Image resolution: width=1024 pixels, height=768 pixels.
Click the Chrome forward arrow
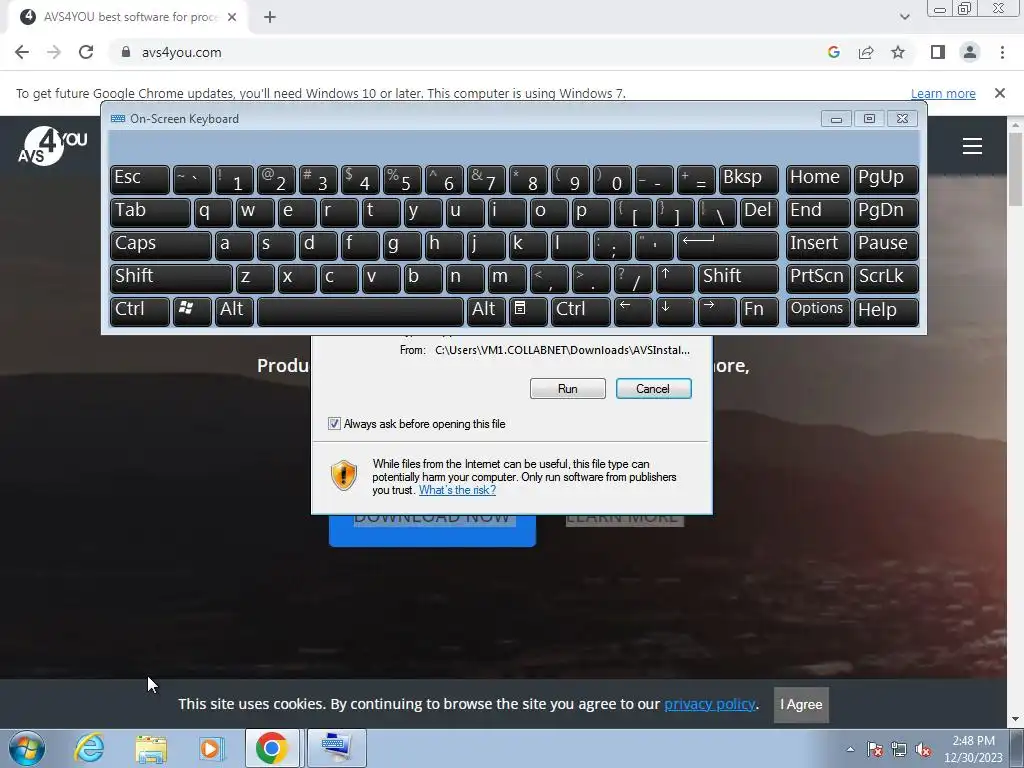pyautogui.click(x=54, y=52)
